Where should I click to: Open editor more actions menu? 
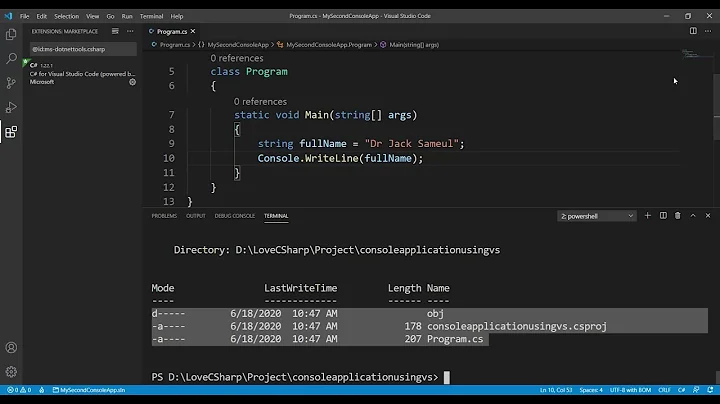pyautogui.click(x=708, y=31)
